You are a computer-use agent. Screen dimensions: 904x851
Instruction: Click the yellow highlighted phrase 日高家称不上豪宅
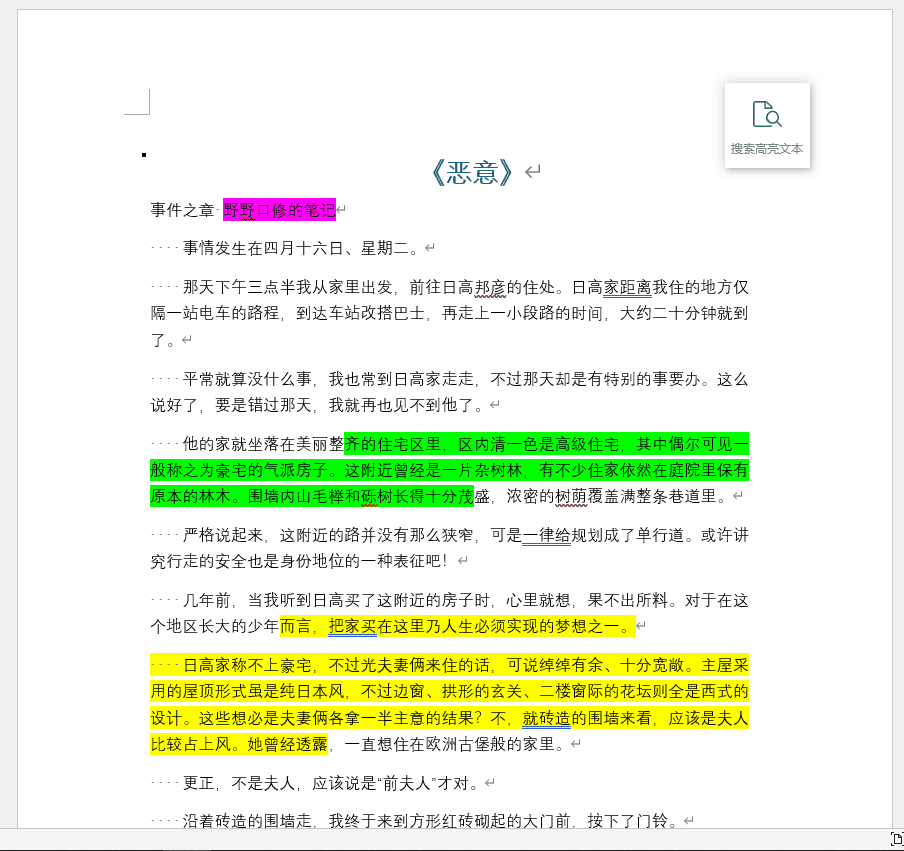coord(247,665)
